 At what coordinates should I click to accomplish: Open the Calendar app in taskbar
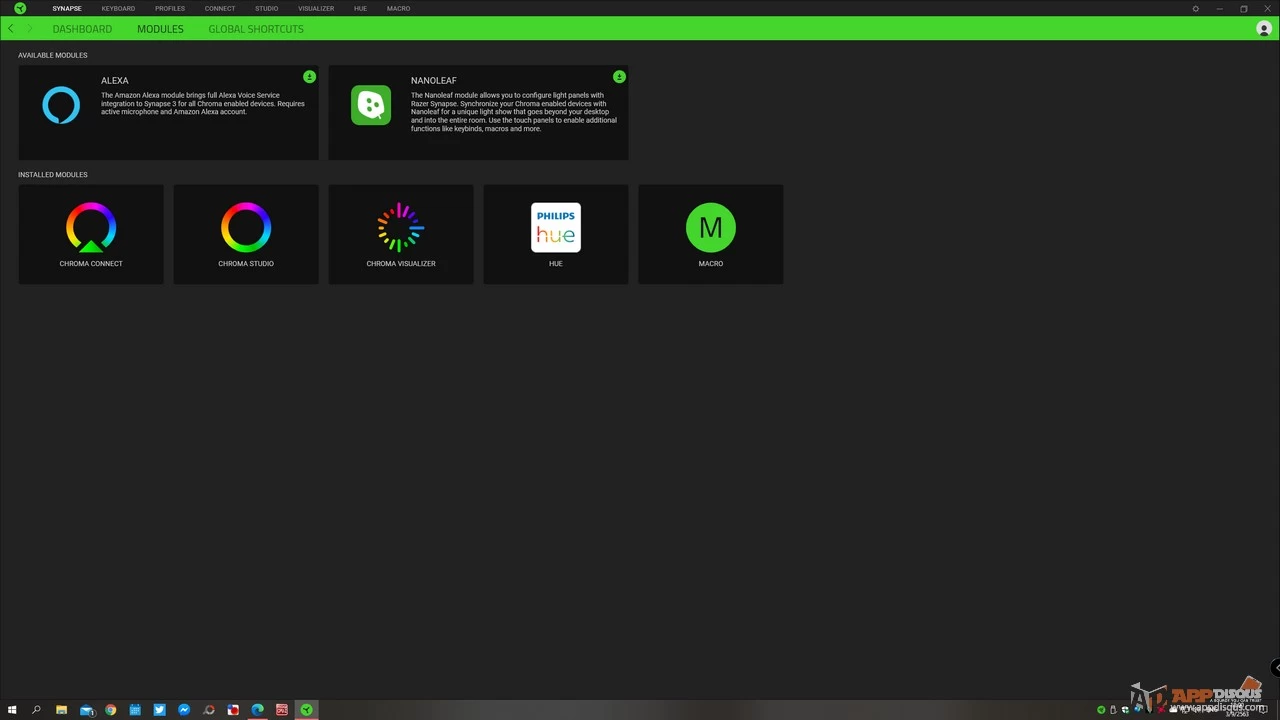135,710
